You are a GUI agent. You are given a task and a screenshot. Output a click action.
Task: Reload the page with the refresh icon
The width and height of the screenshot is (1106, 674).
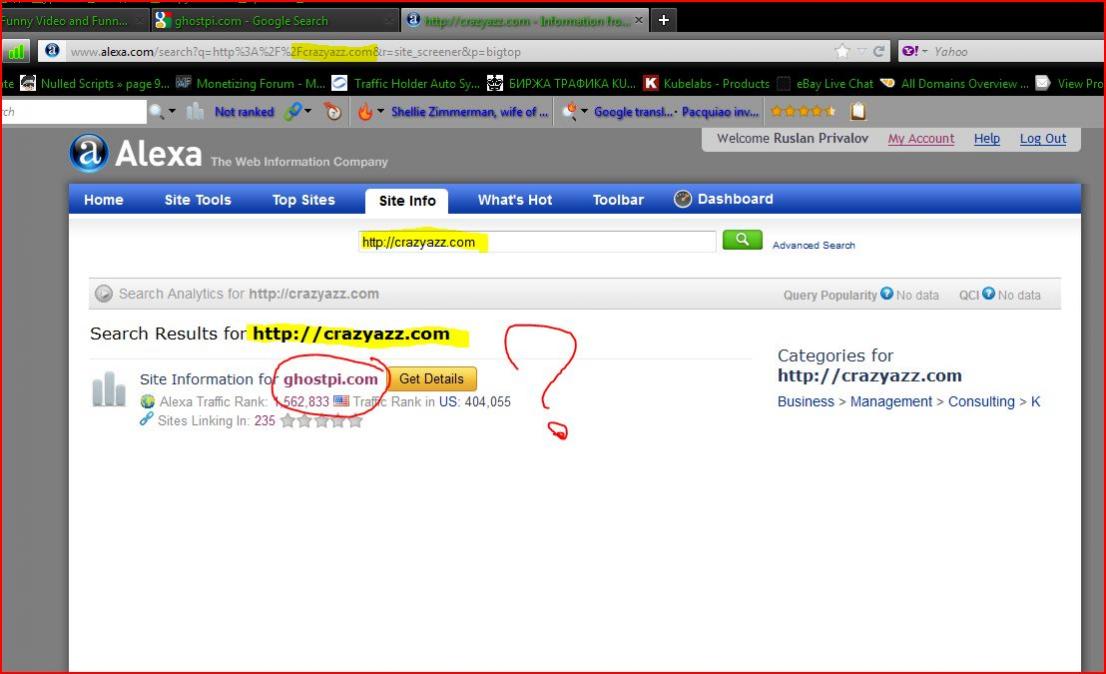coord(879,51)
